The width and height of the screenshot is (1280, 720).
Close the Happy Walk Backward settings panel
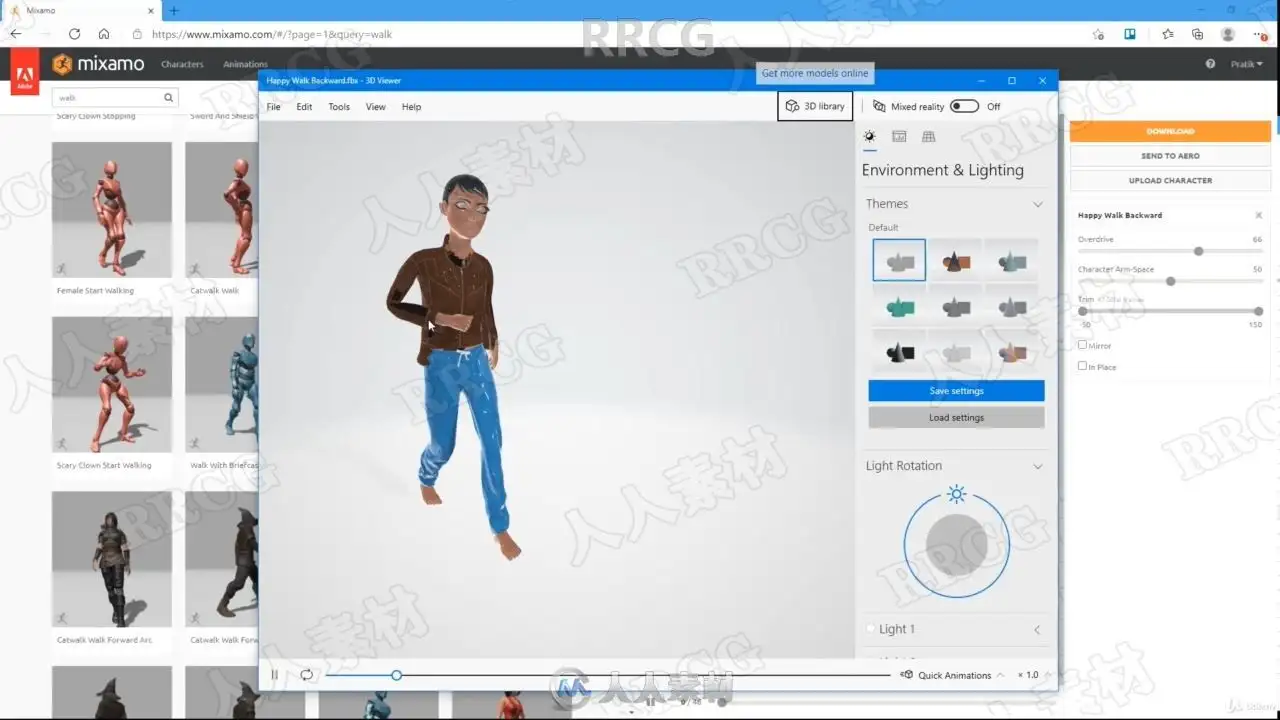[1258, 215]
